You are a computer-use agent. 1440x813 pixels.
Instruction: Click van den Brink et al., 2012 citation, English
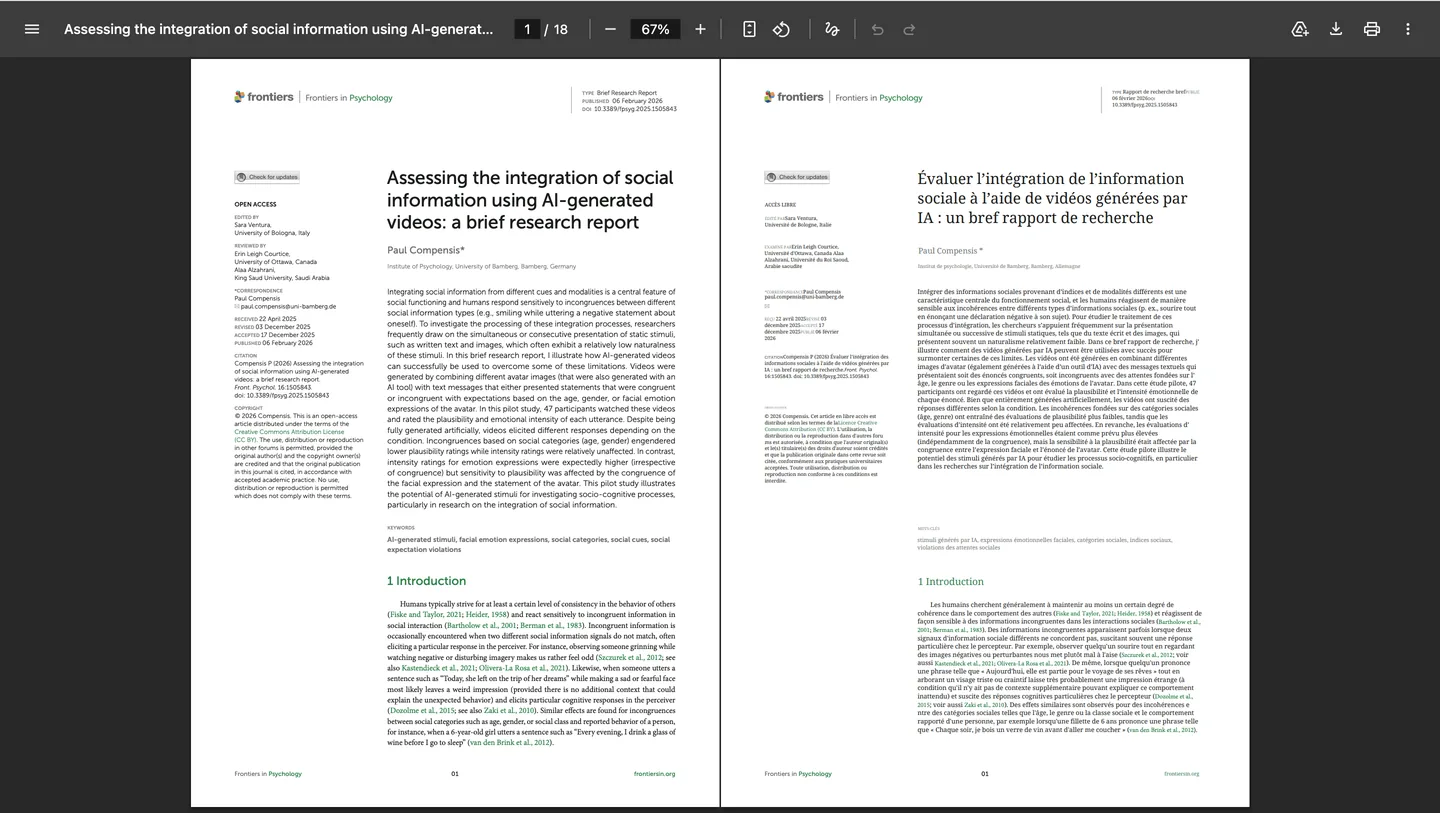tap(509, 742)
